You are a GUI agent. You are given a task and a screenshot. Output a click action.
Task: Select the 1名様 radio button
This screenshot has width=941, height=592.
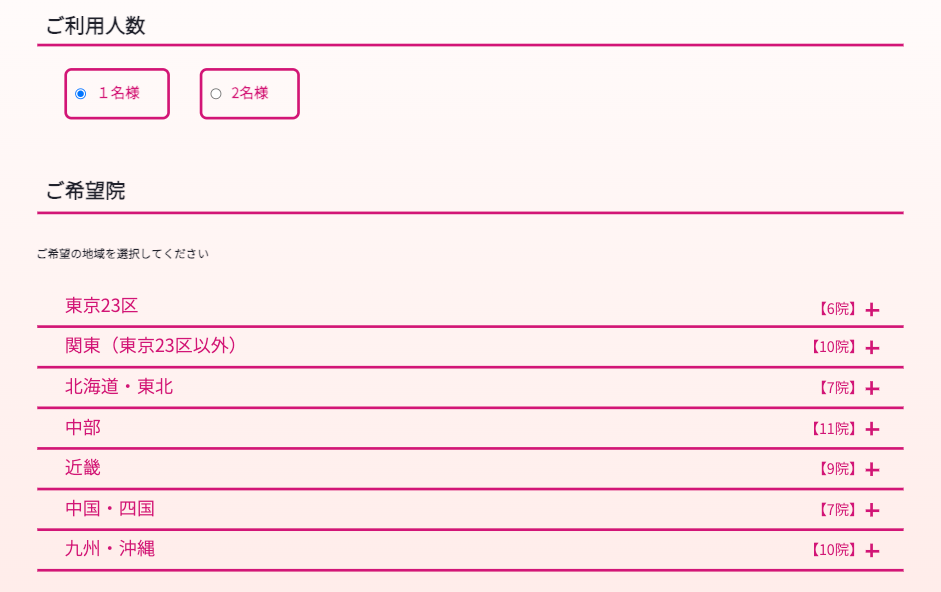pyautogui.click(x=81, y=94)
